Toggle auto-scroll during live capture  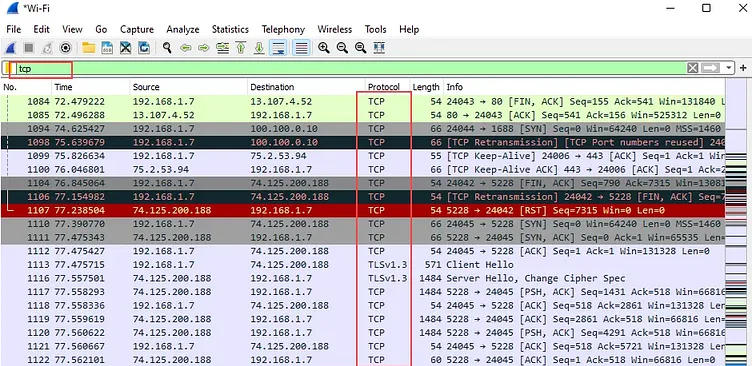[x=278, y=48]
